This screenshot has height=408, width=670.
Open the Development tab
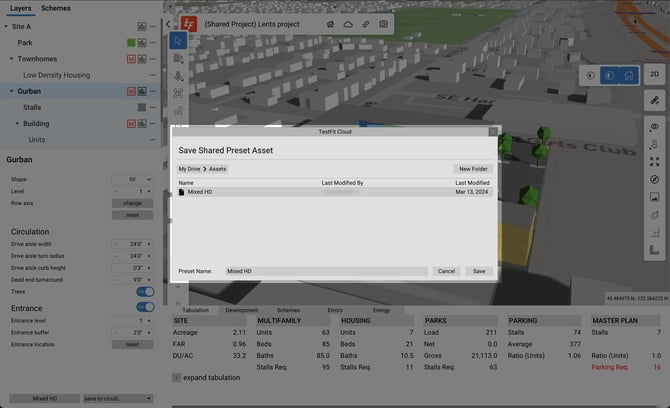tap(242, 310)
